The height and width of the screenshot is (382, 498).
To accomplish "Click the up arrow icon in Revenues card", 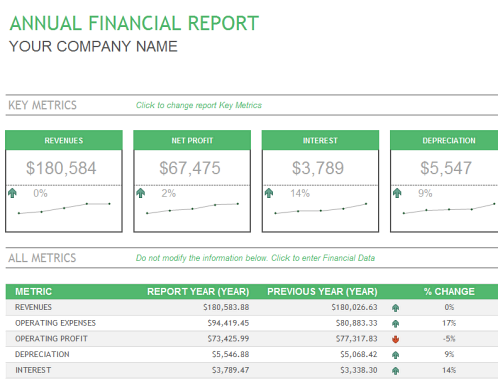I will pos(12,193).
